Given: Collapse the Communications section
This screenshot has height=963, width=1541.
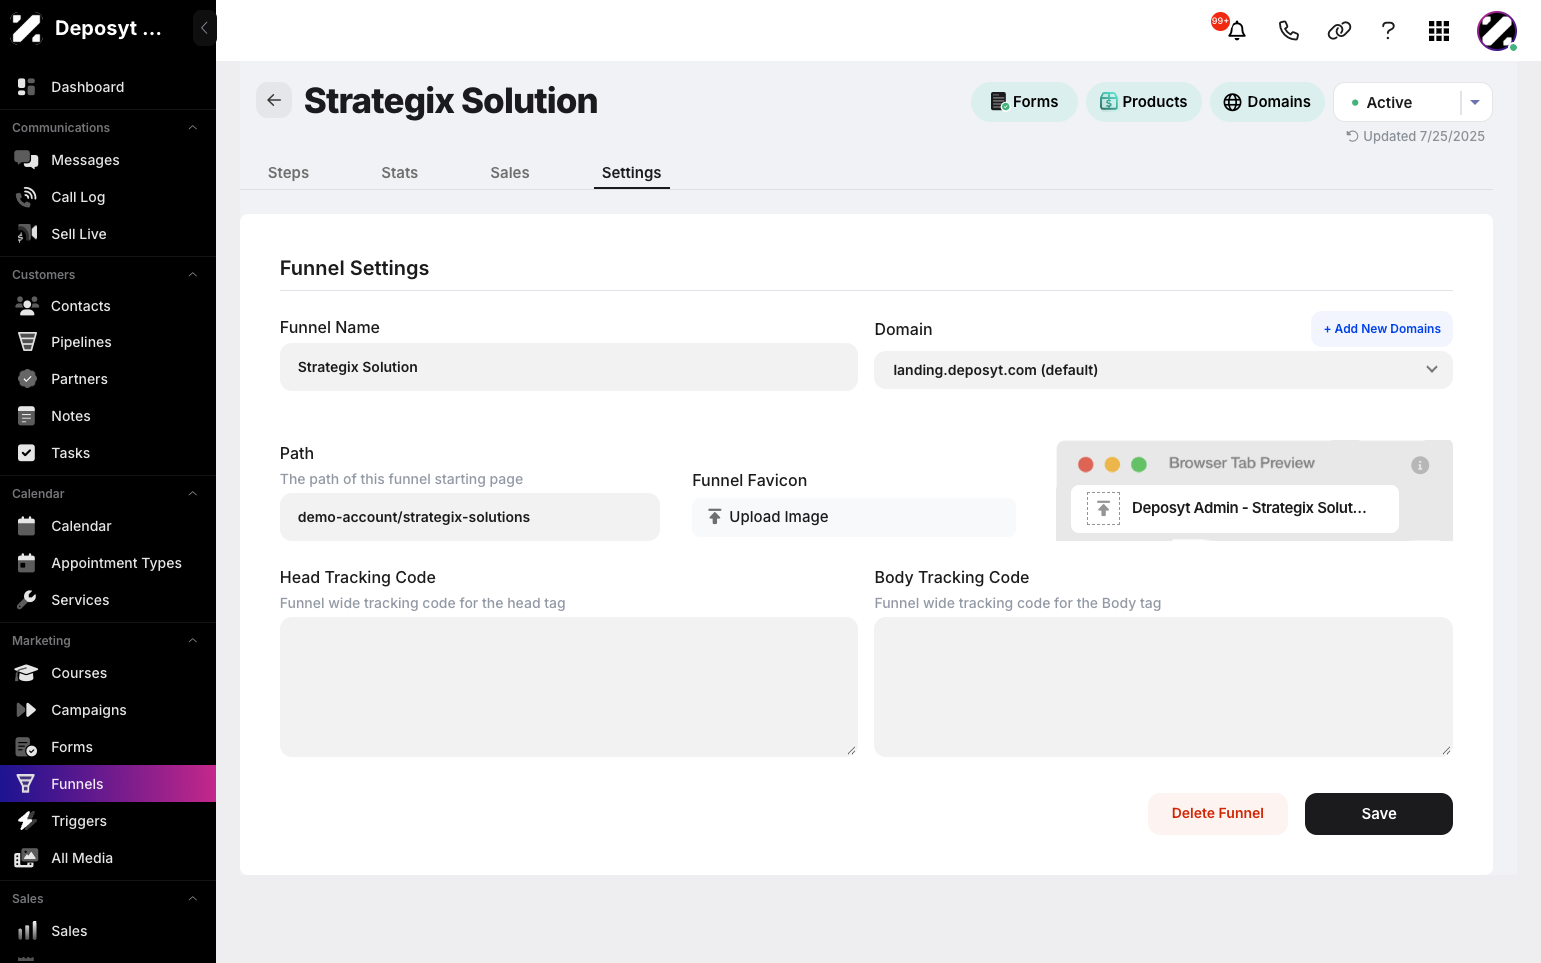Looking at the screenshot, I should [193, 128].
